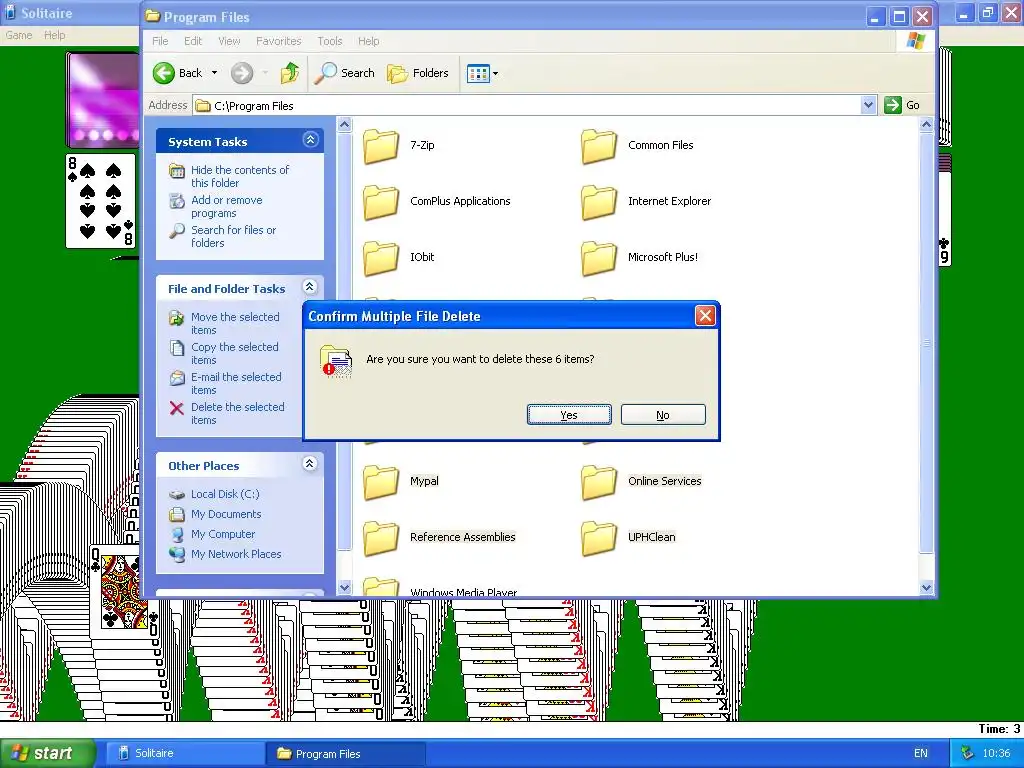This screenshot has height=768, width=1024.
Task: Click task pane scrollbar down arrow
Action: click(x=345, y=587)
